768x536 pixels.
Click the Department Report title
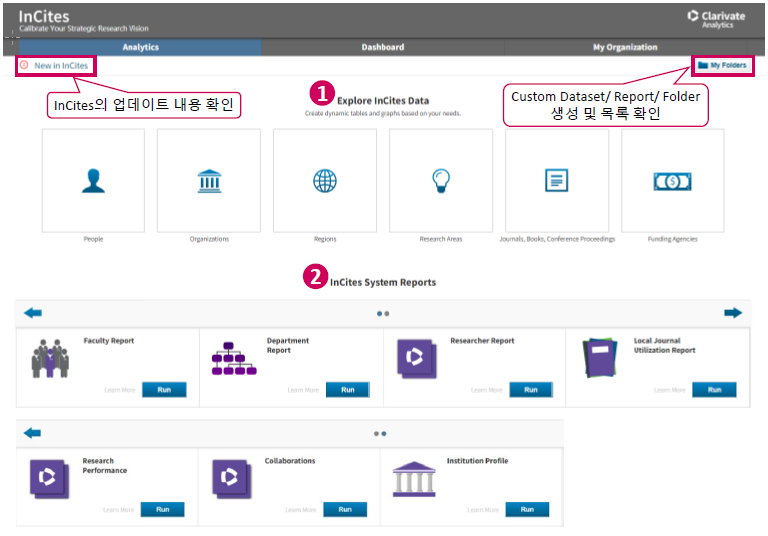[x=288, y=345]
